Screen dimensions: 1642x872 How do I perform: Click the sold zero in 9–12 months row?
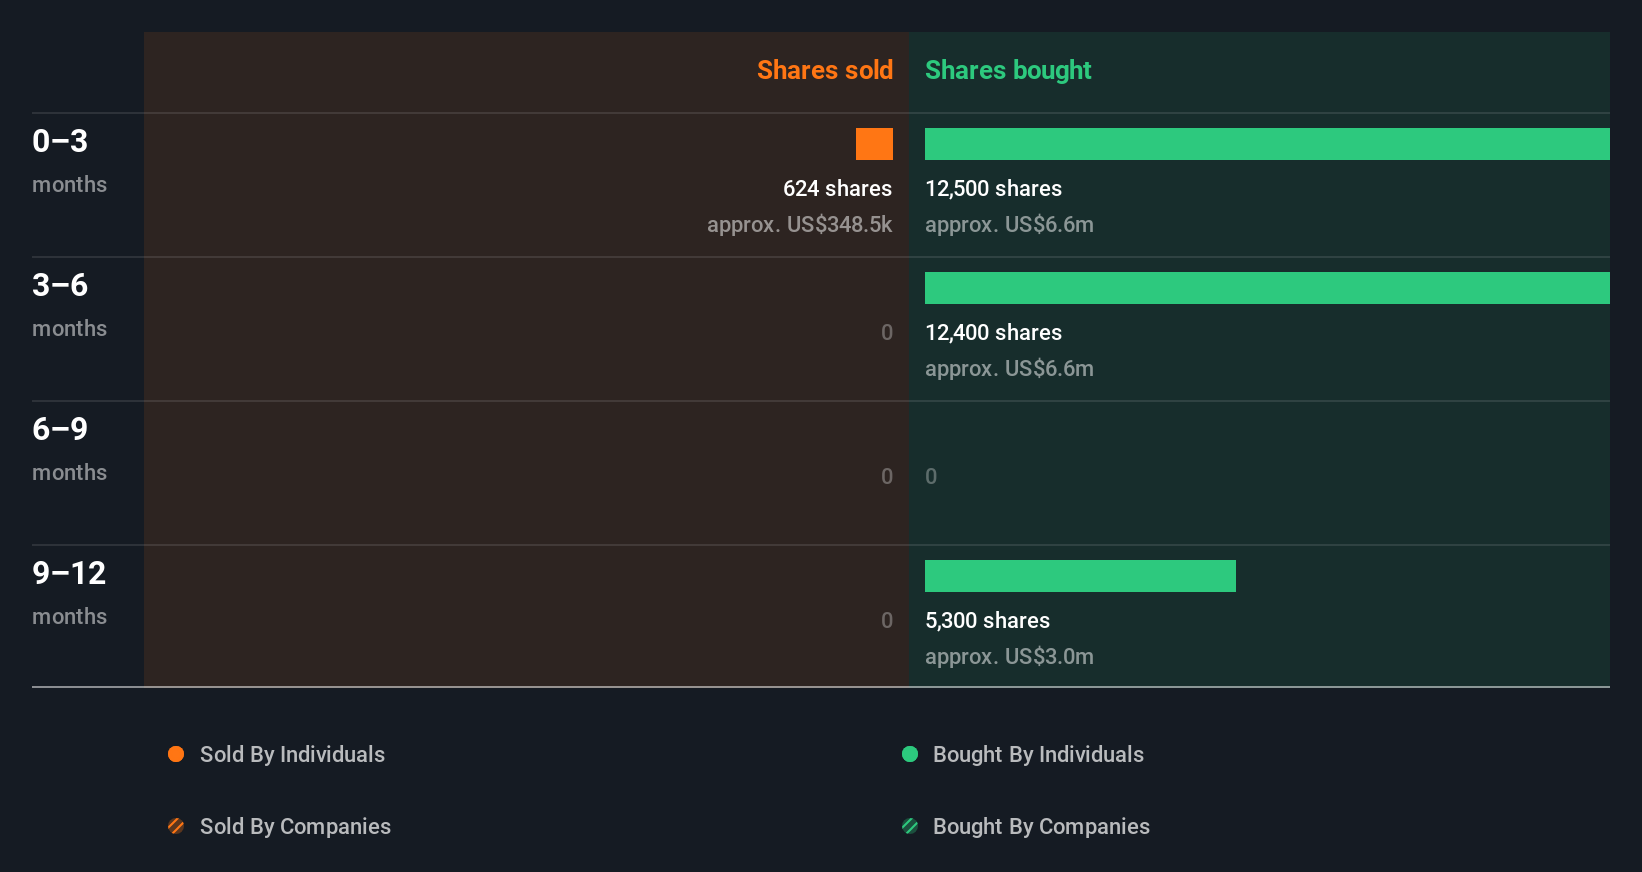click(x=887, y=620)
